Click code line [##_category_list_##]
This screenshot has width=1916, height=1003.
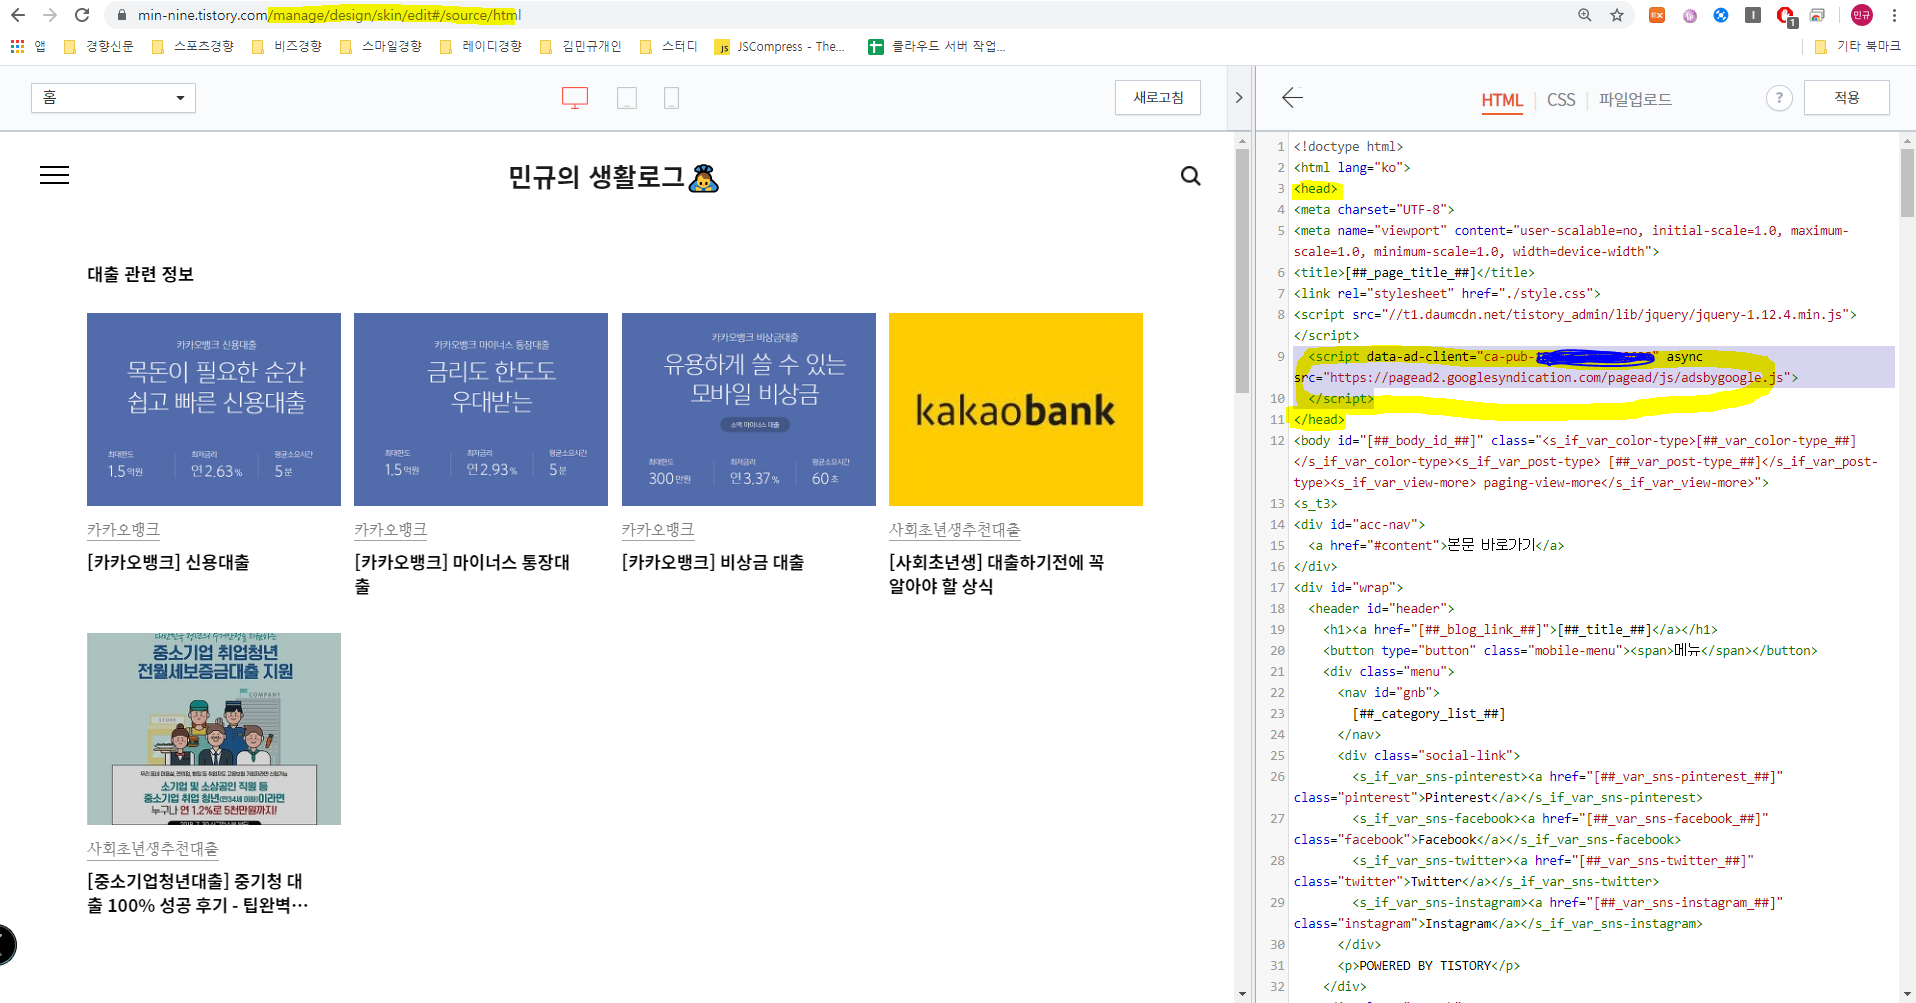point(1429,714)
